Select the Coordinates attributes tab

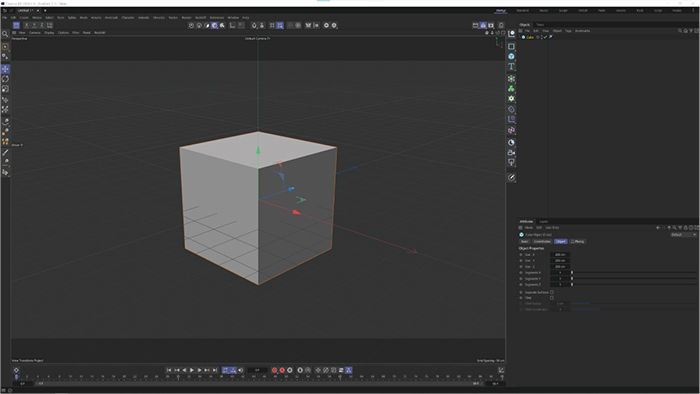(x=542, y=241)
